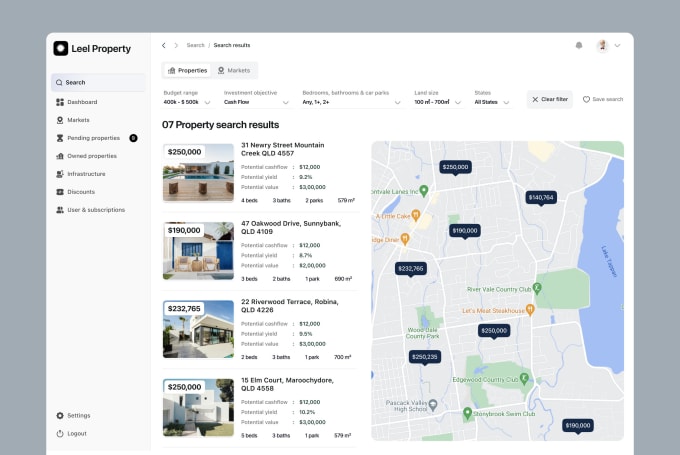Click the user avatar
This screenshot has height=455, width=680.
click(x=602, y=45)
